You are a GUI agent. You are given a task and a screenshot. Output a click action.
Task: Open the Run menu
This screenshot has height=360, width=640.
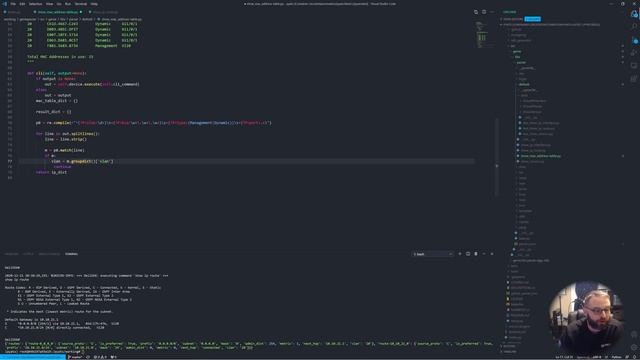click(x=68, y=4)
